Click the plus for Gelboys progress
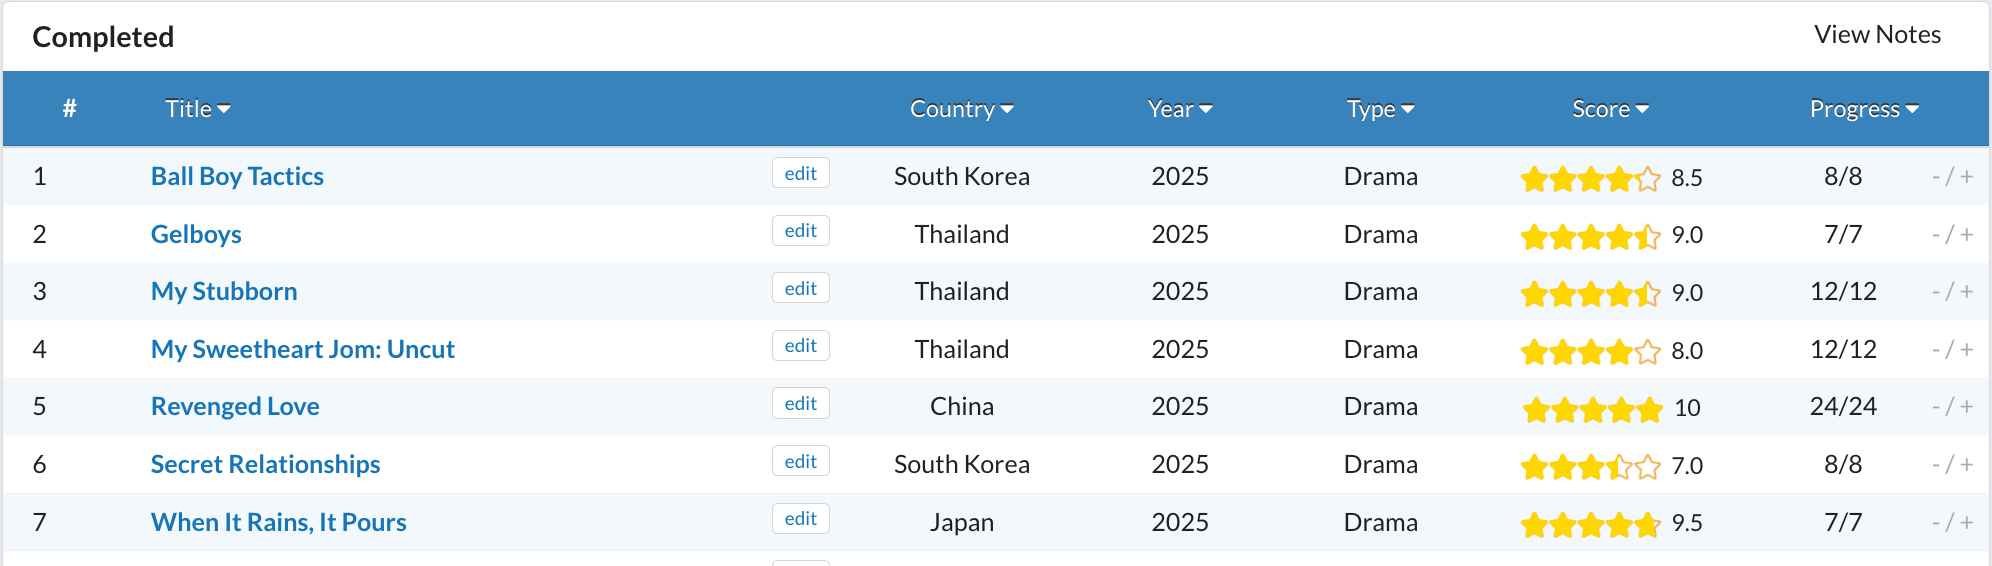 coord(1967,235)
